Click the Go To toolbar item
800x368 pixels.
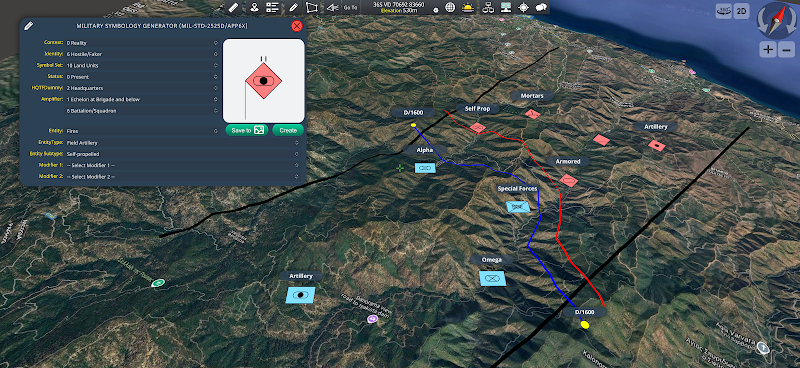[350, 7]
